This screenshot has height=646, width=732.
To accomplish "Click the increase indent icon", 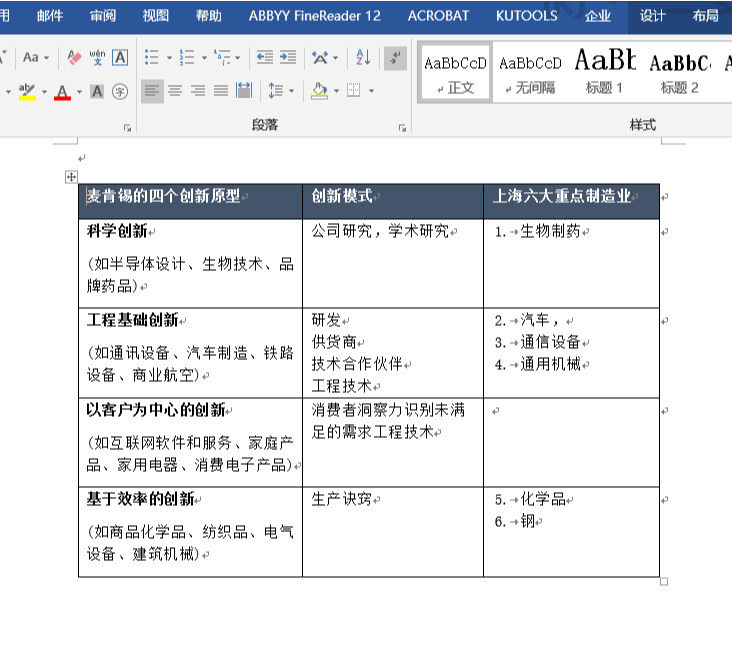I will coord(288,58).
